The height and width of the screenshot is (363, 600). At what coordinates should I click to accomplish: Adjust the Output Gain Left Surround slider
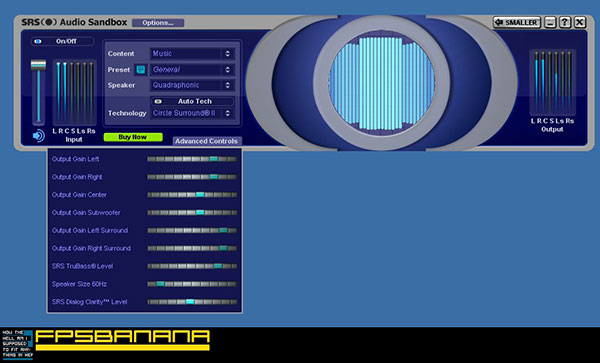192,230
